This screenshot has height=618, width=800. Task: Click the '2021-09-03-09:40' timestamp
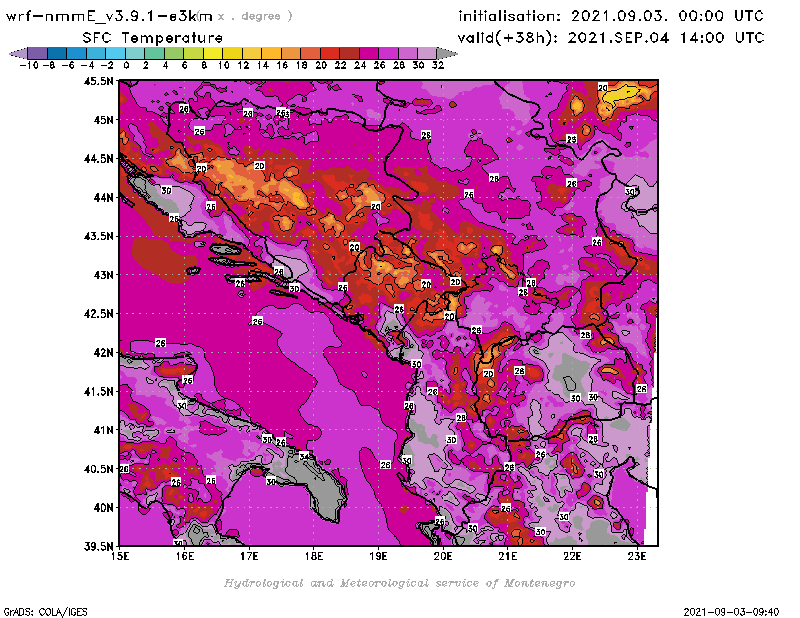point(731,612)
